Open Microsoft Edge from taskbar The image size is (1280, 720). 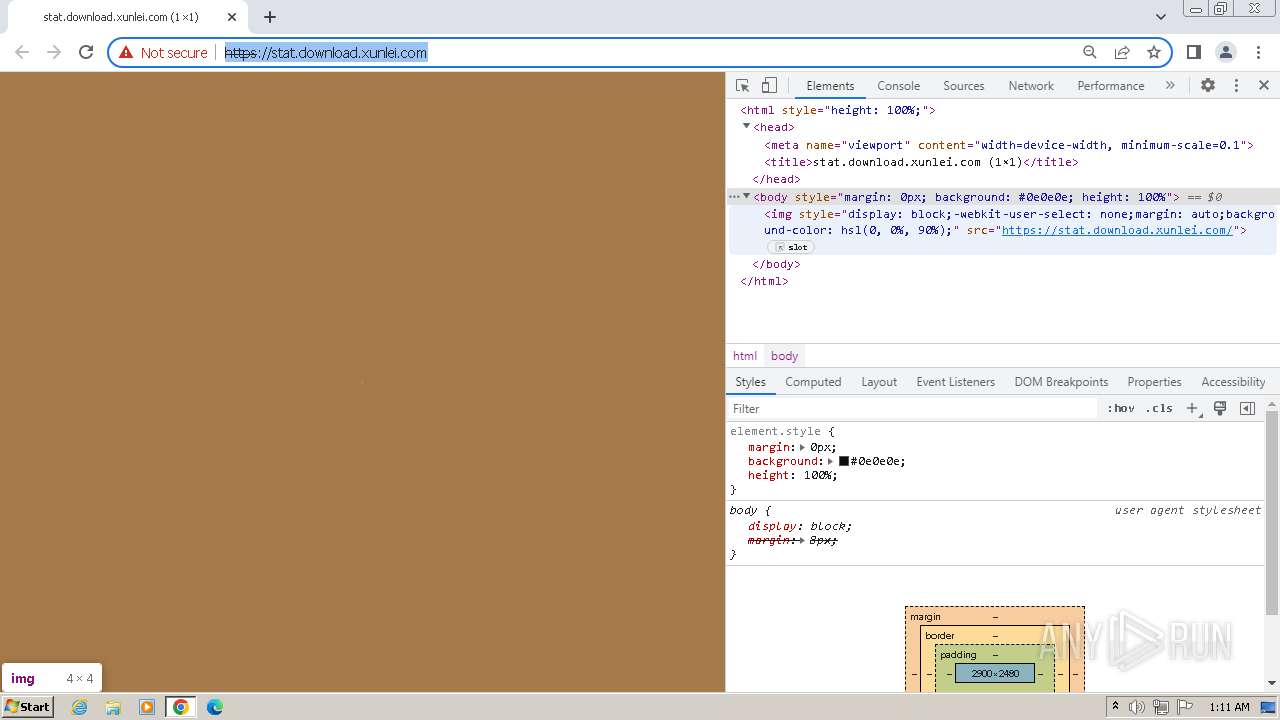tap(215, 707)
